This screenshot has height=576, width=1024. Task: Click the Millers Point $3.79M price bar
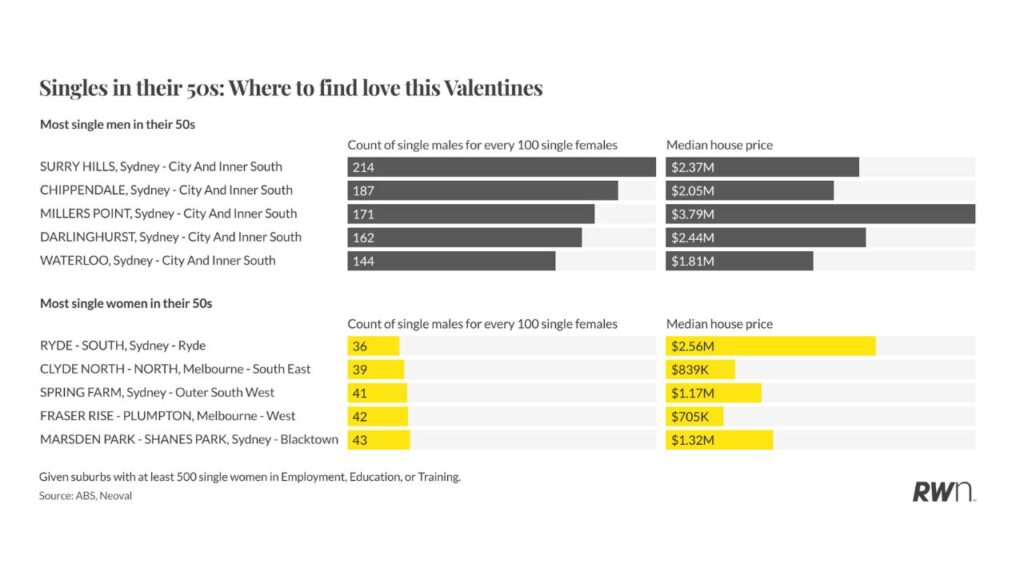(820, 214)
